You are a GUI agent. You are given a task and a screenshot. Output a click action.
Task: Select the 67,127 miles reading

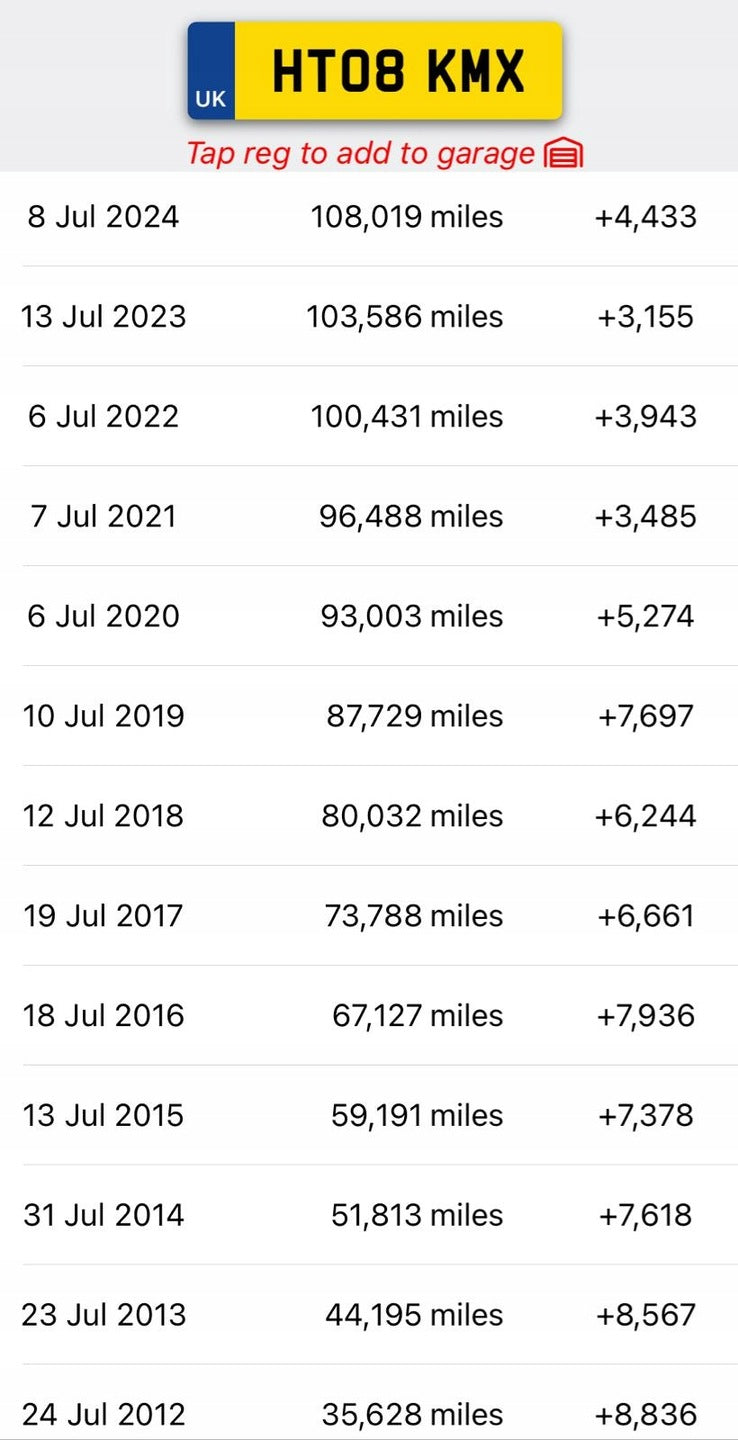point(417,1015)
